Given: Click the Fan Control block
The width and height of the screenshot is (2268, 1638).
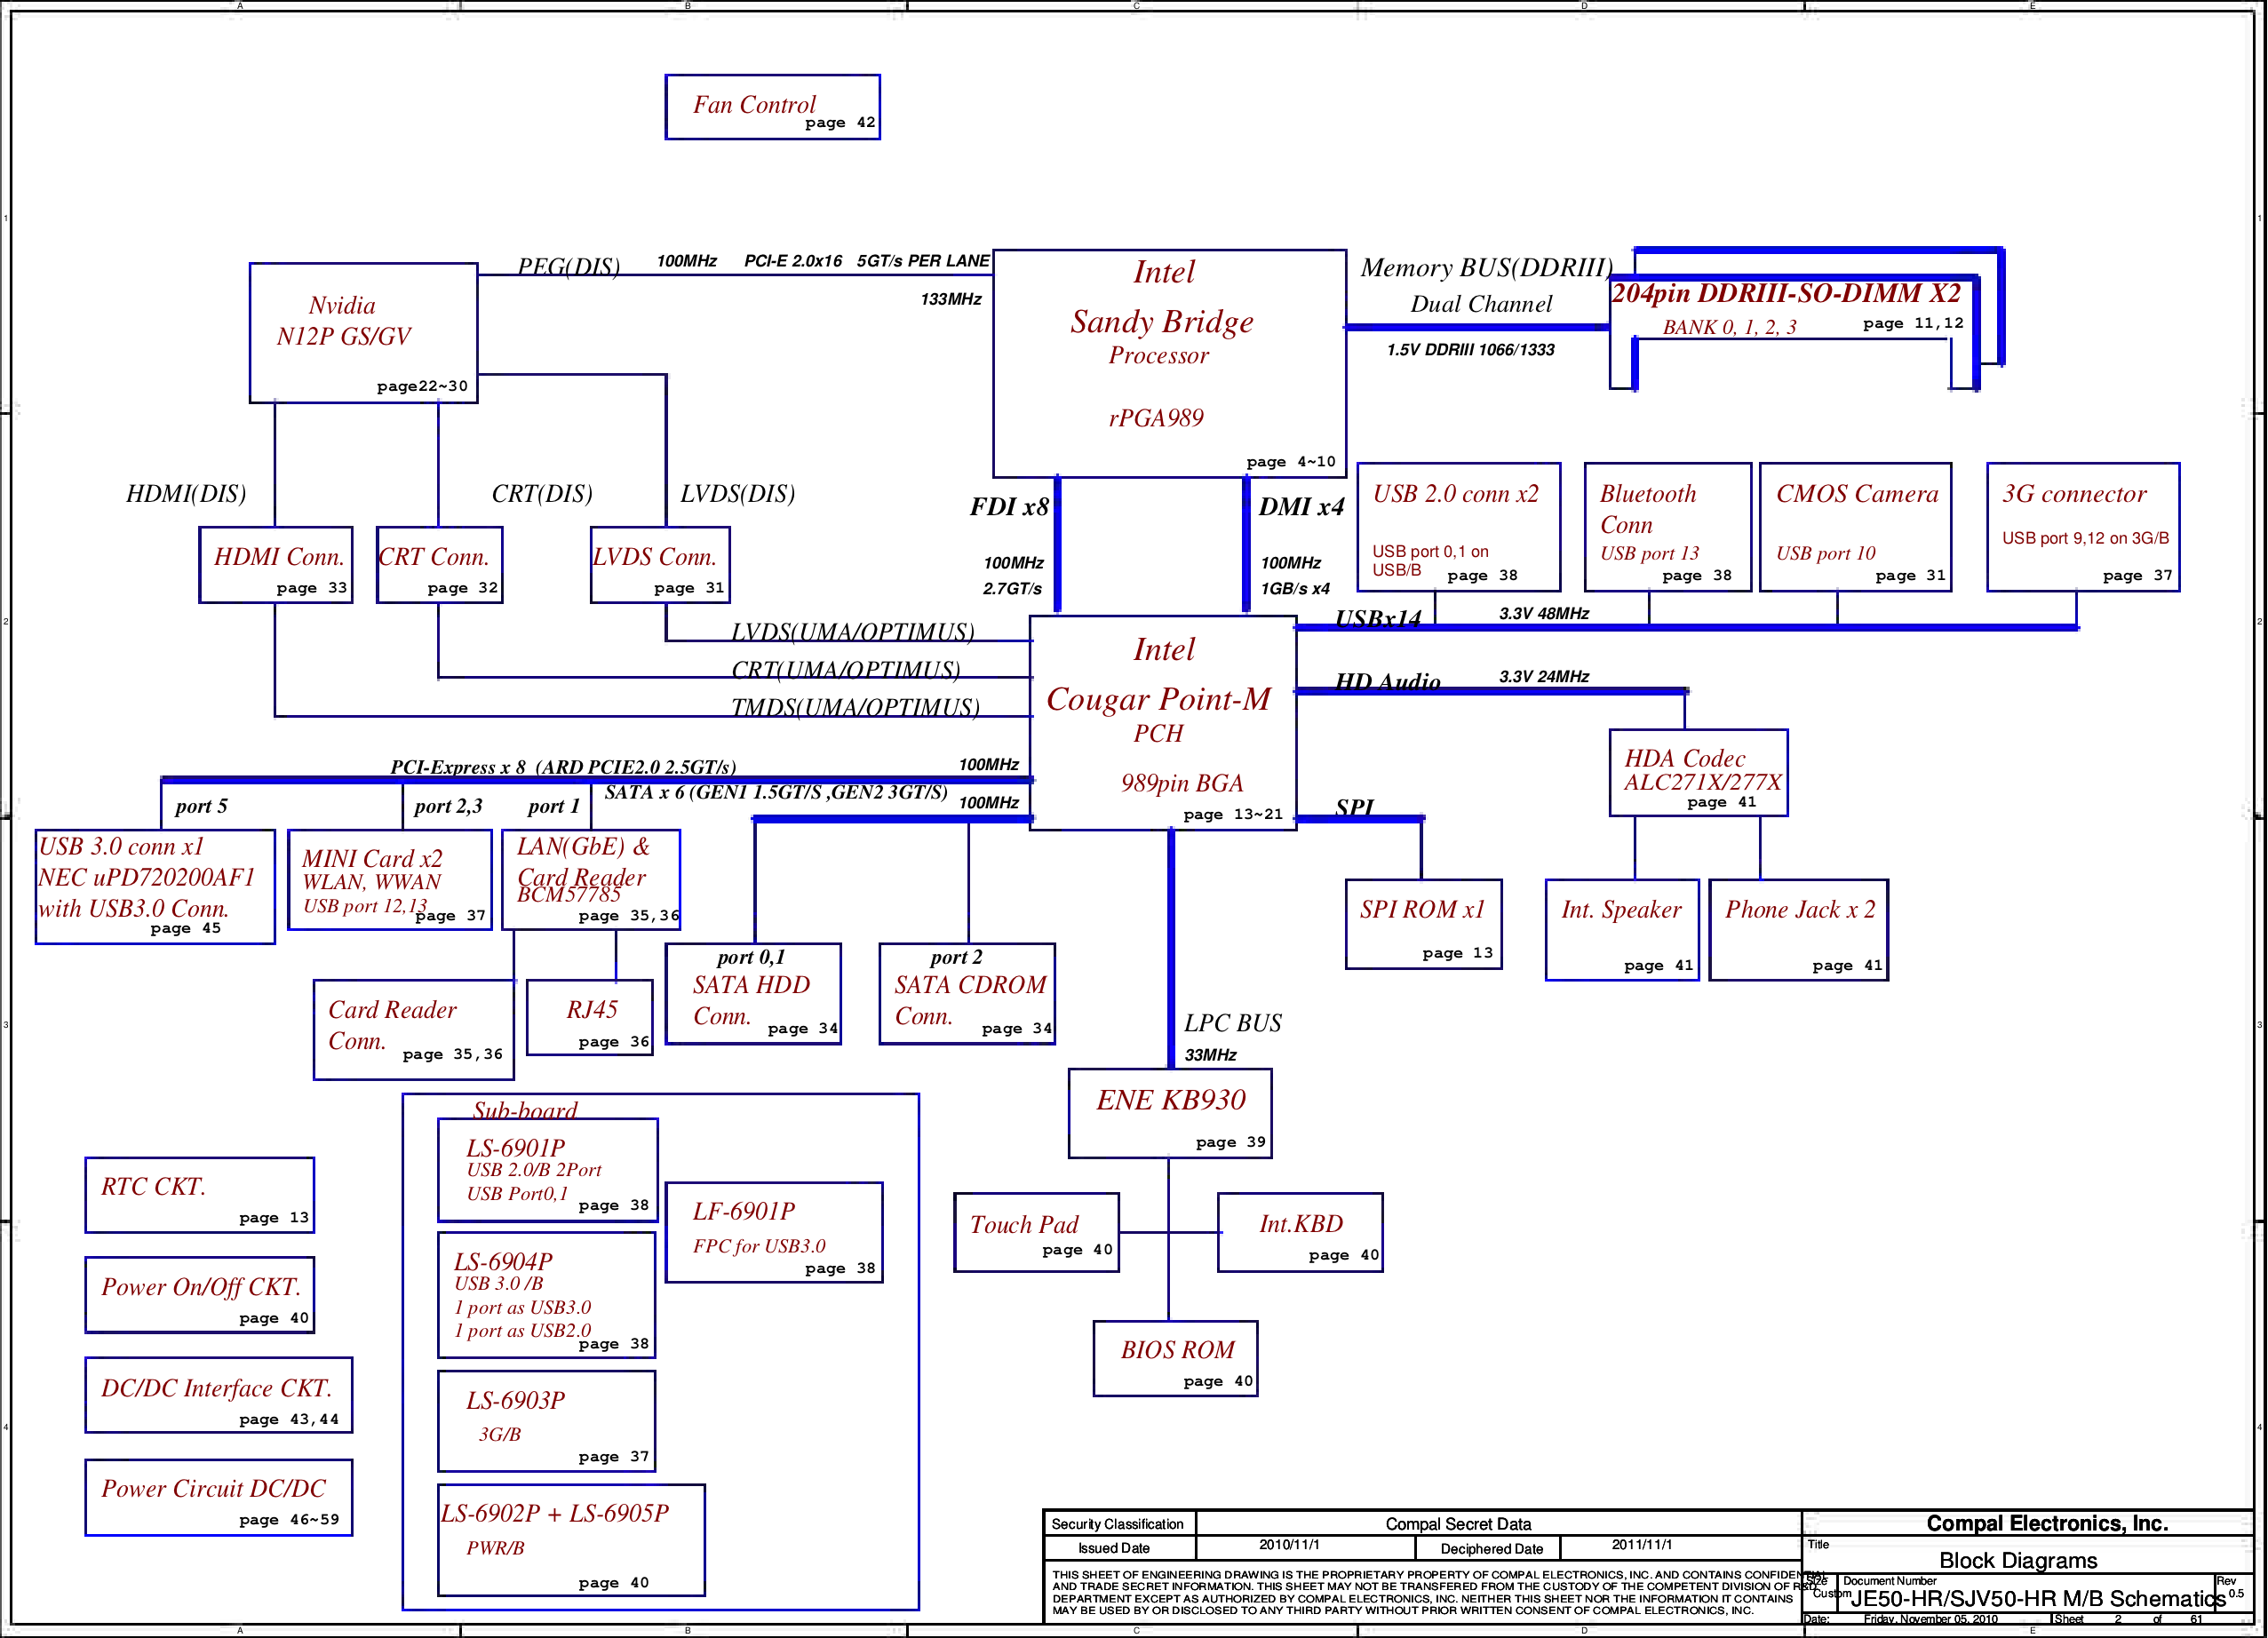Looking at the screenshot, I should [x=772, y=107].
